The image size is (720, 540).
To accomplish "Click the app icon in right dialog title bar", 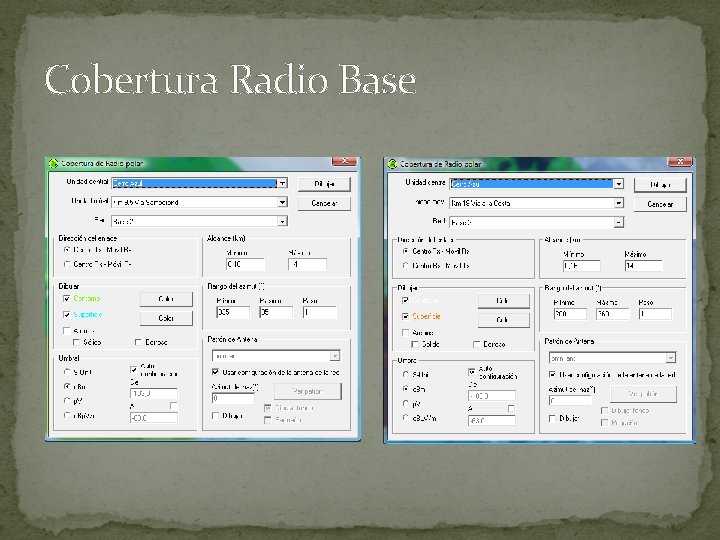I will pyautogui.click(x=392, y=163).
